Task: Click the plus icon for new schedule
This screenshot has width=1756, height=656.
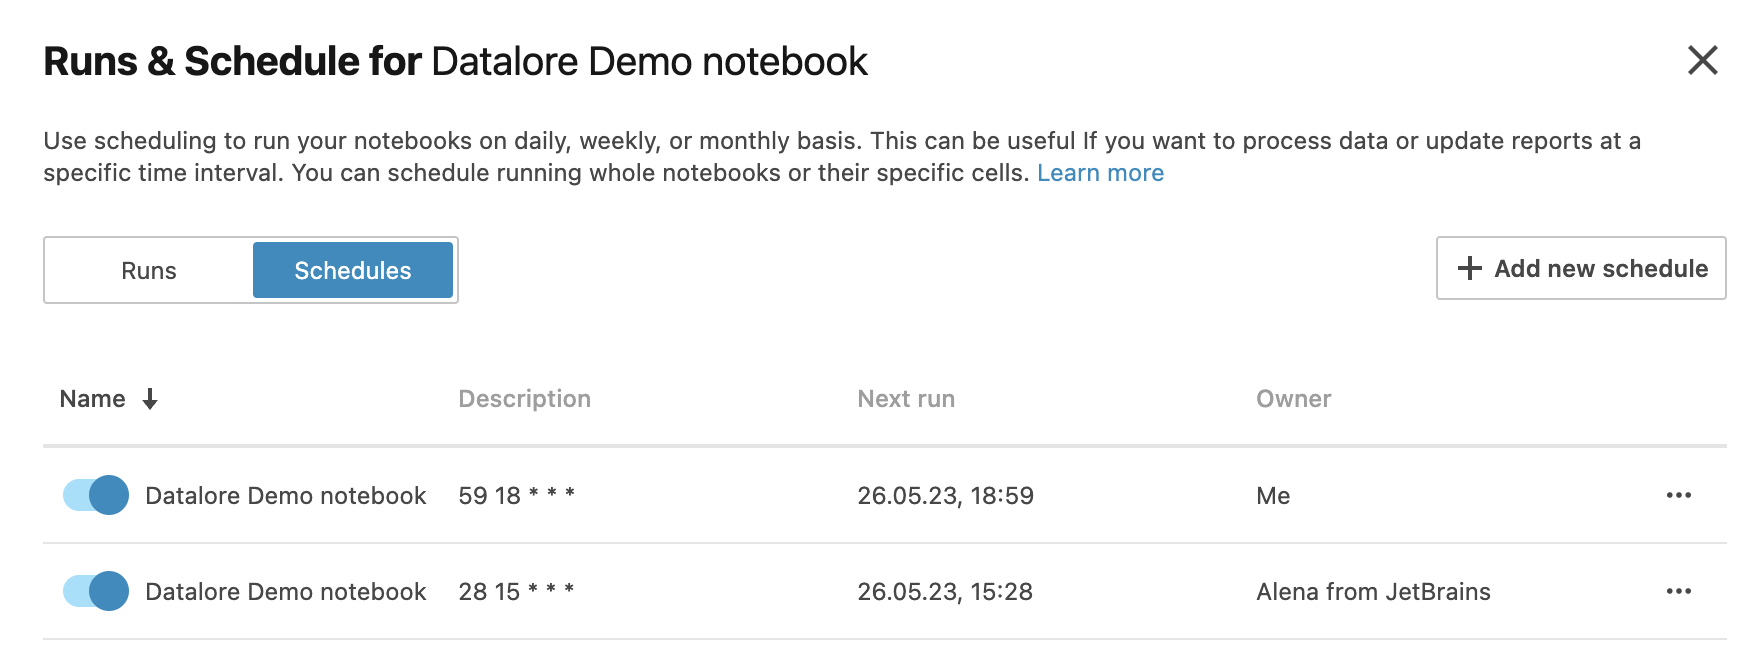Action: coord(1469,268)
